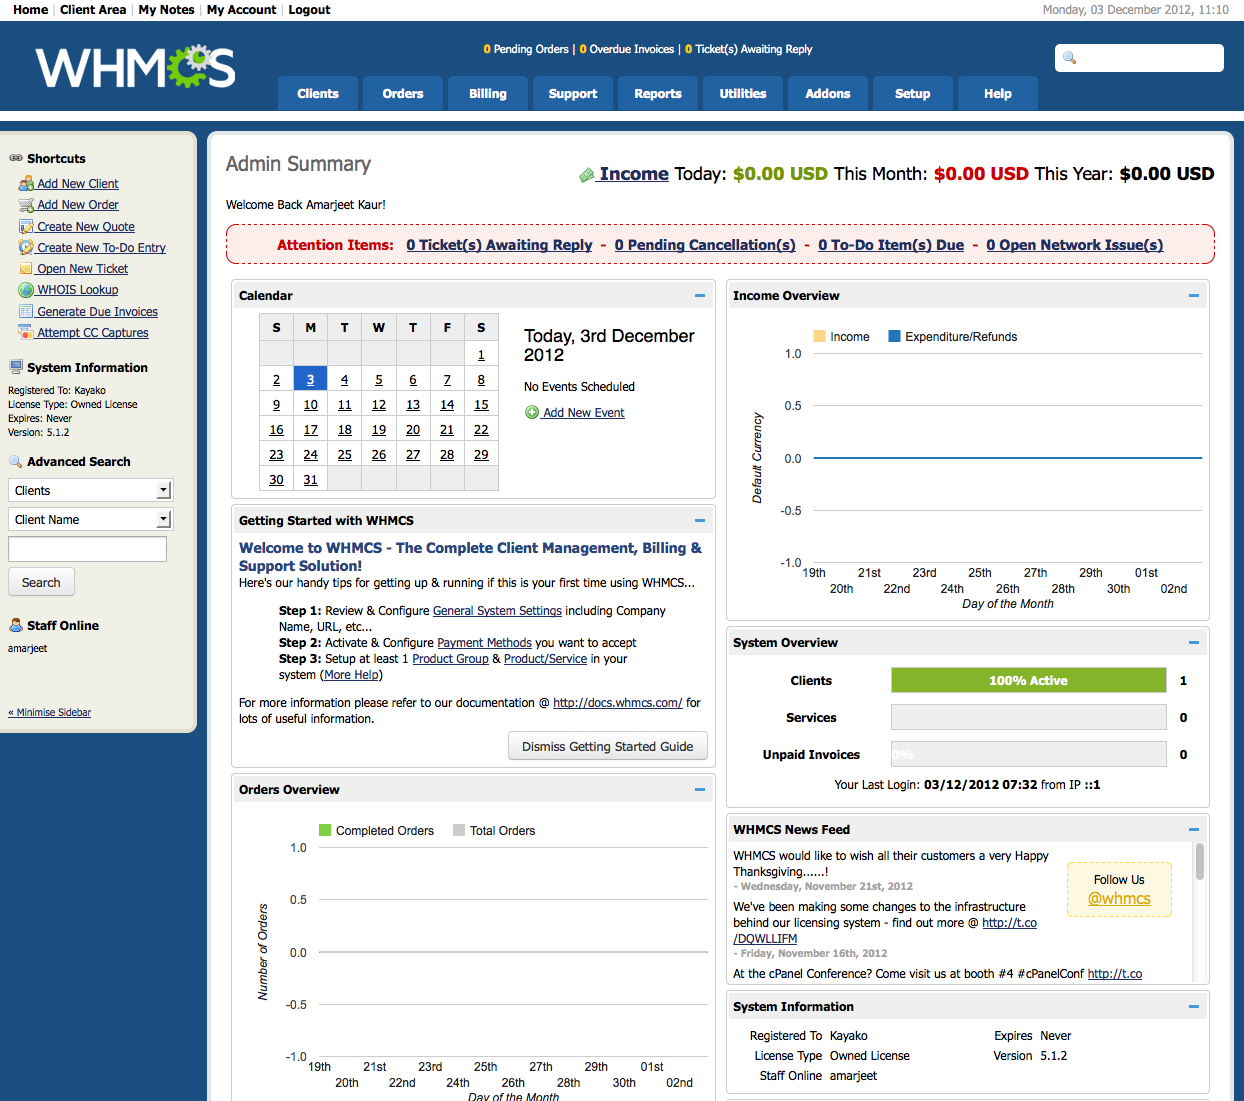Screen dimensions: 1244x1101
Task: Click the Total Orders legend swatch
Action: (x=459, y=830)
